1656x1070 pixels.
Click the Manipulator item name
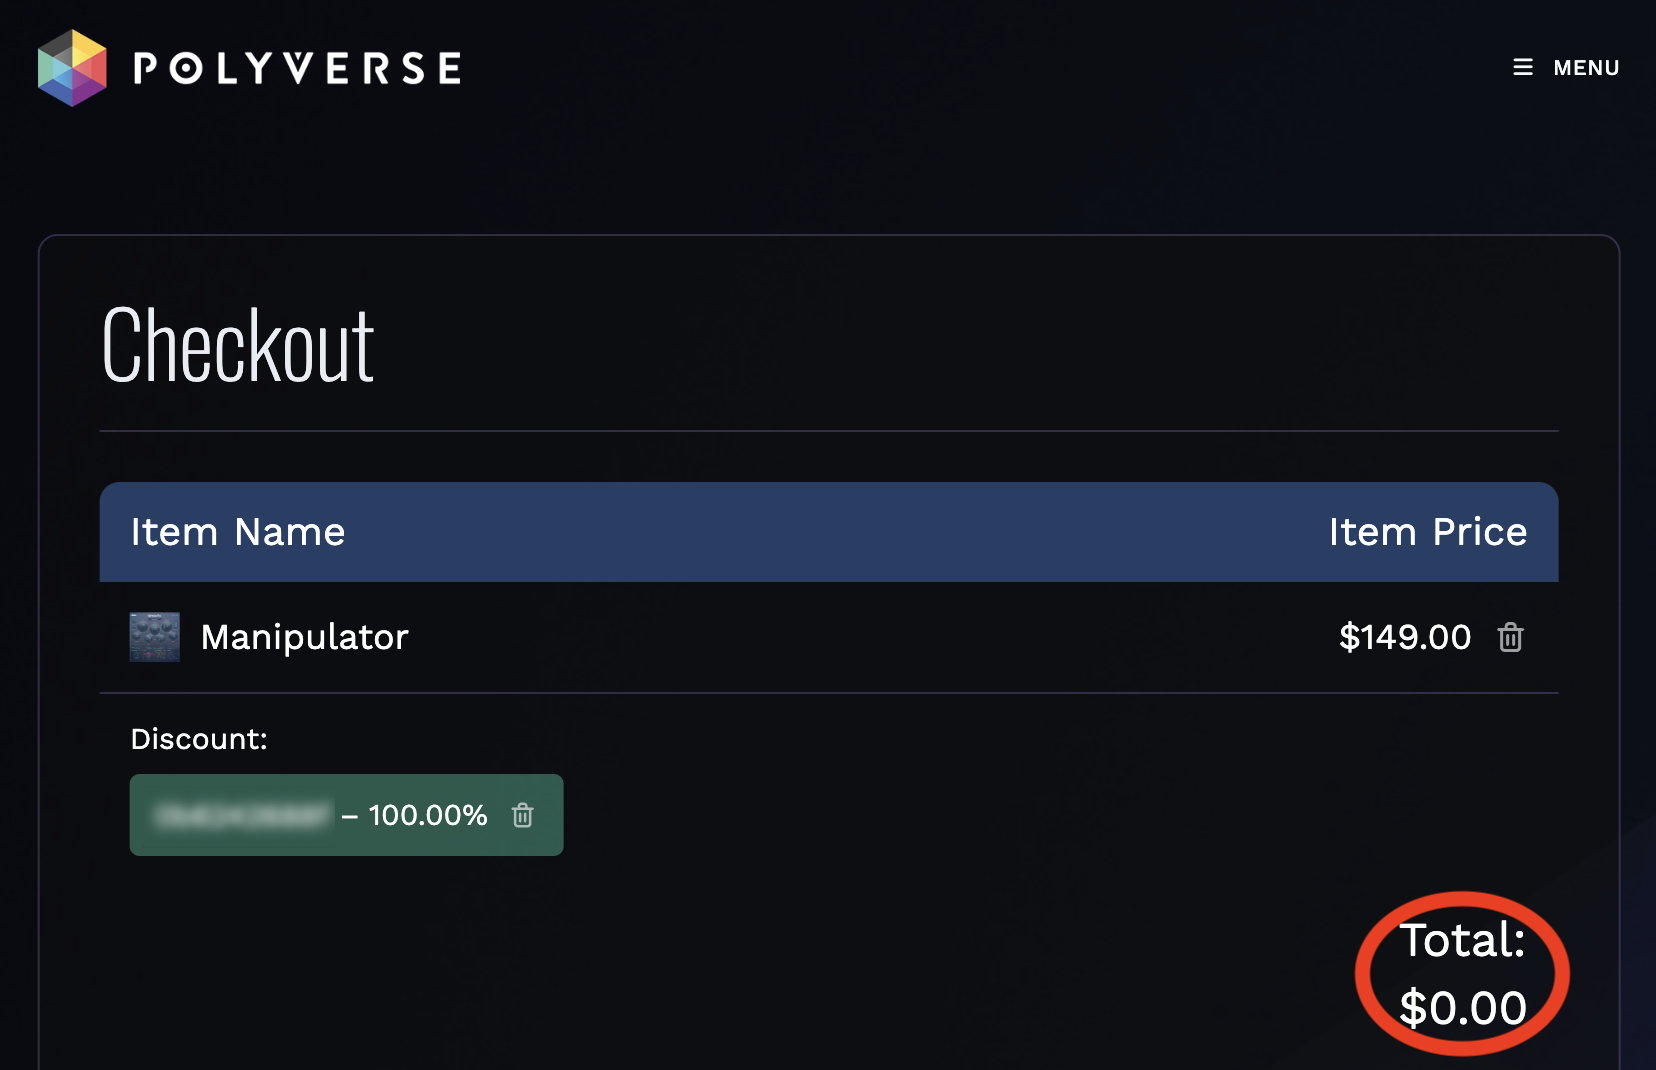(x=304, y=637)
